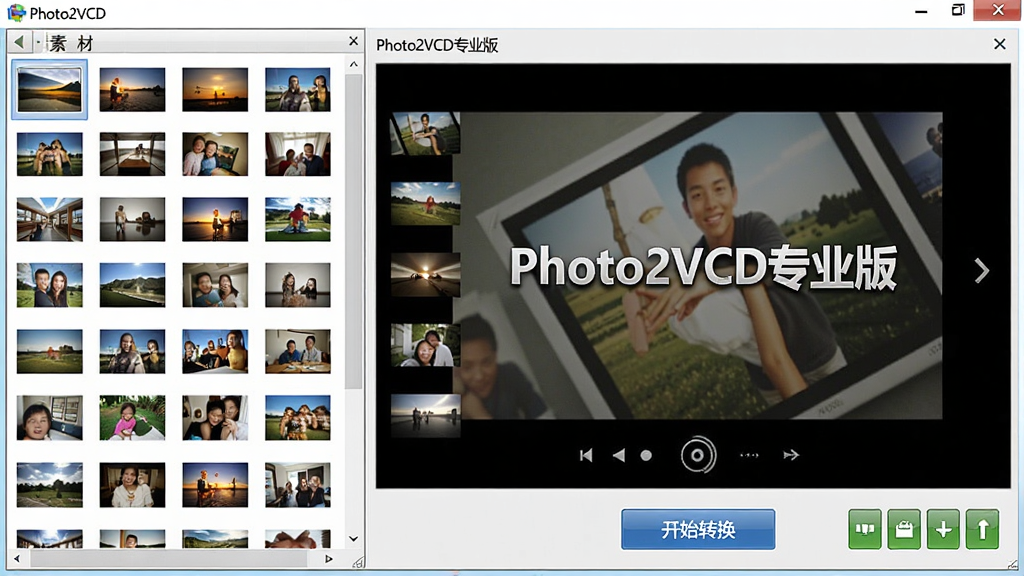Click the leftmost green button beside 开始转换
The image size is (1024, 576).
(865, 529)
